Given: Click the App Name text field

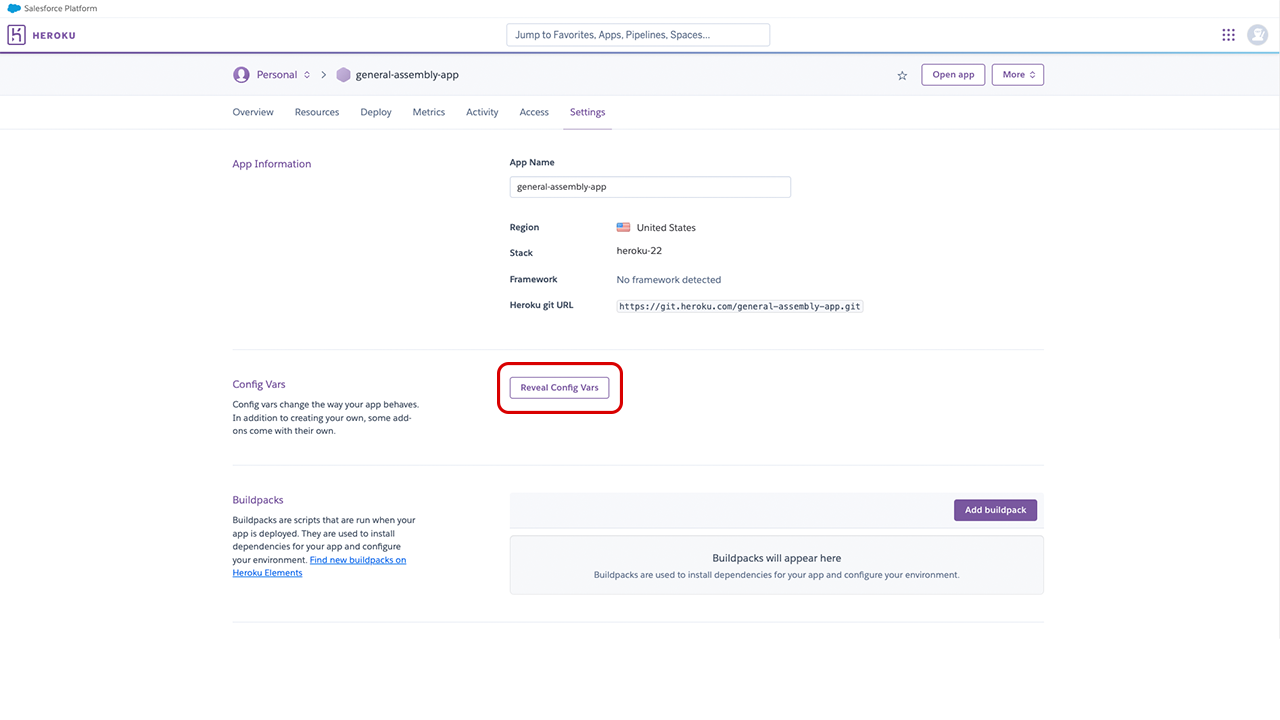Looking at the screenshot, I should pyautogui.click(x=650, y=187).
